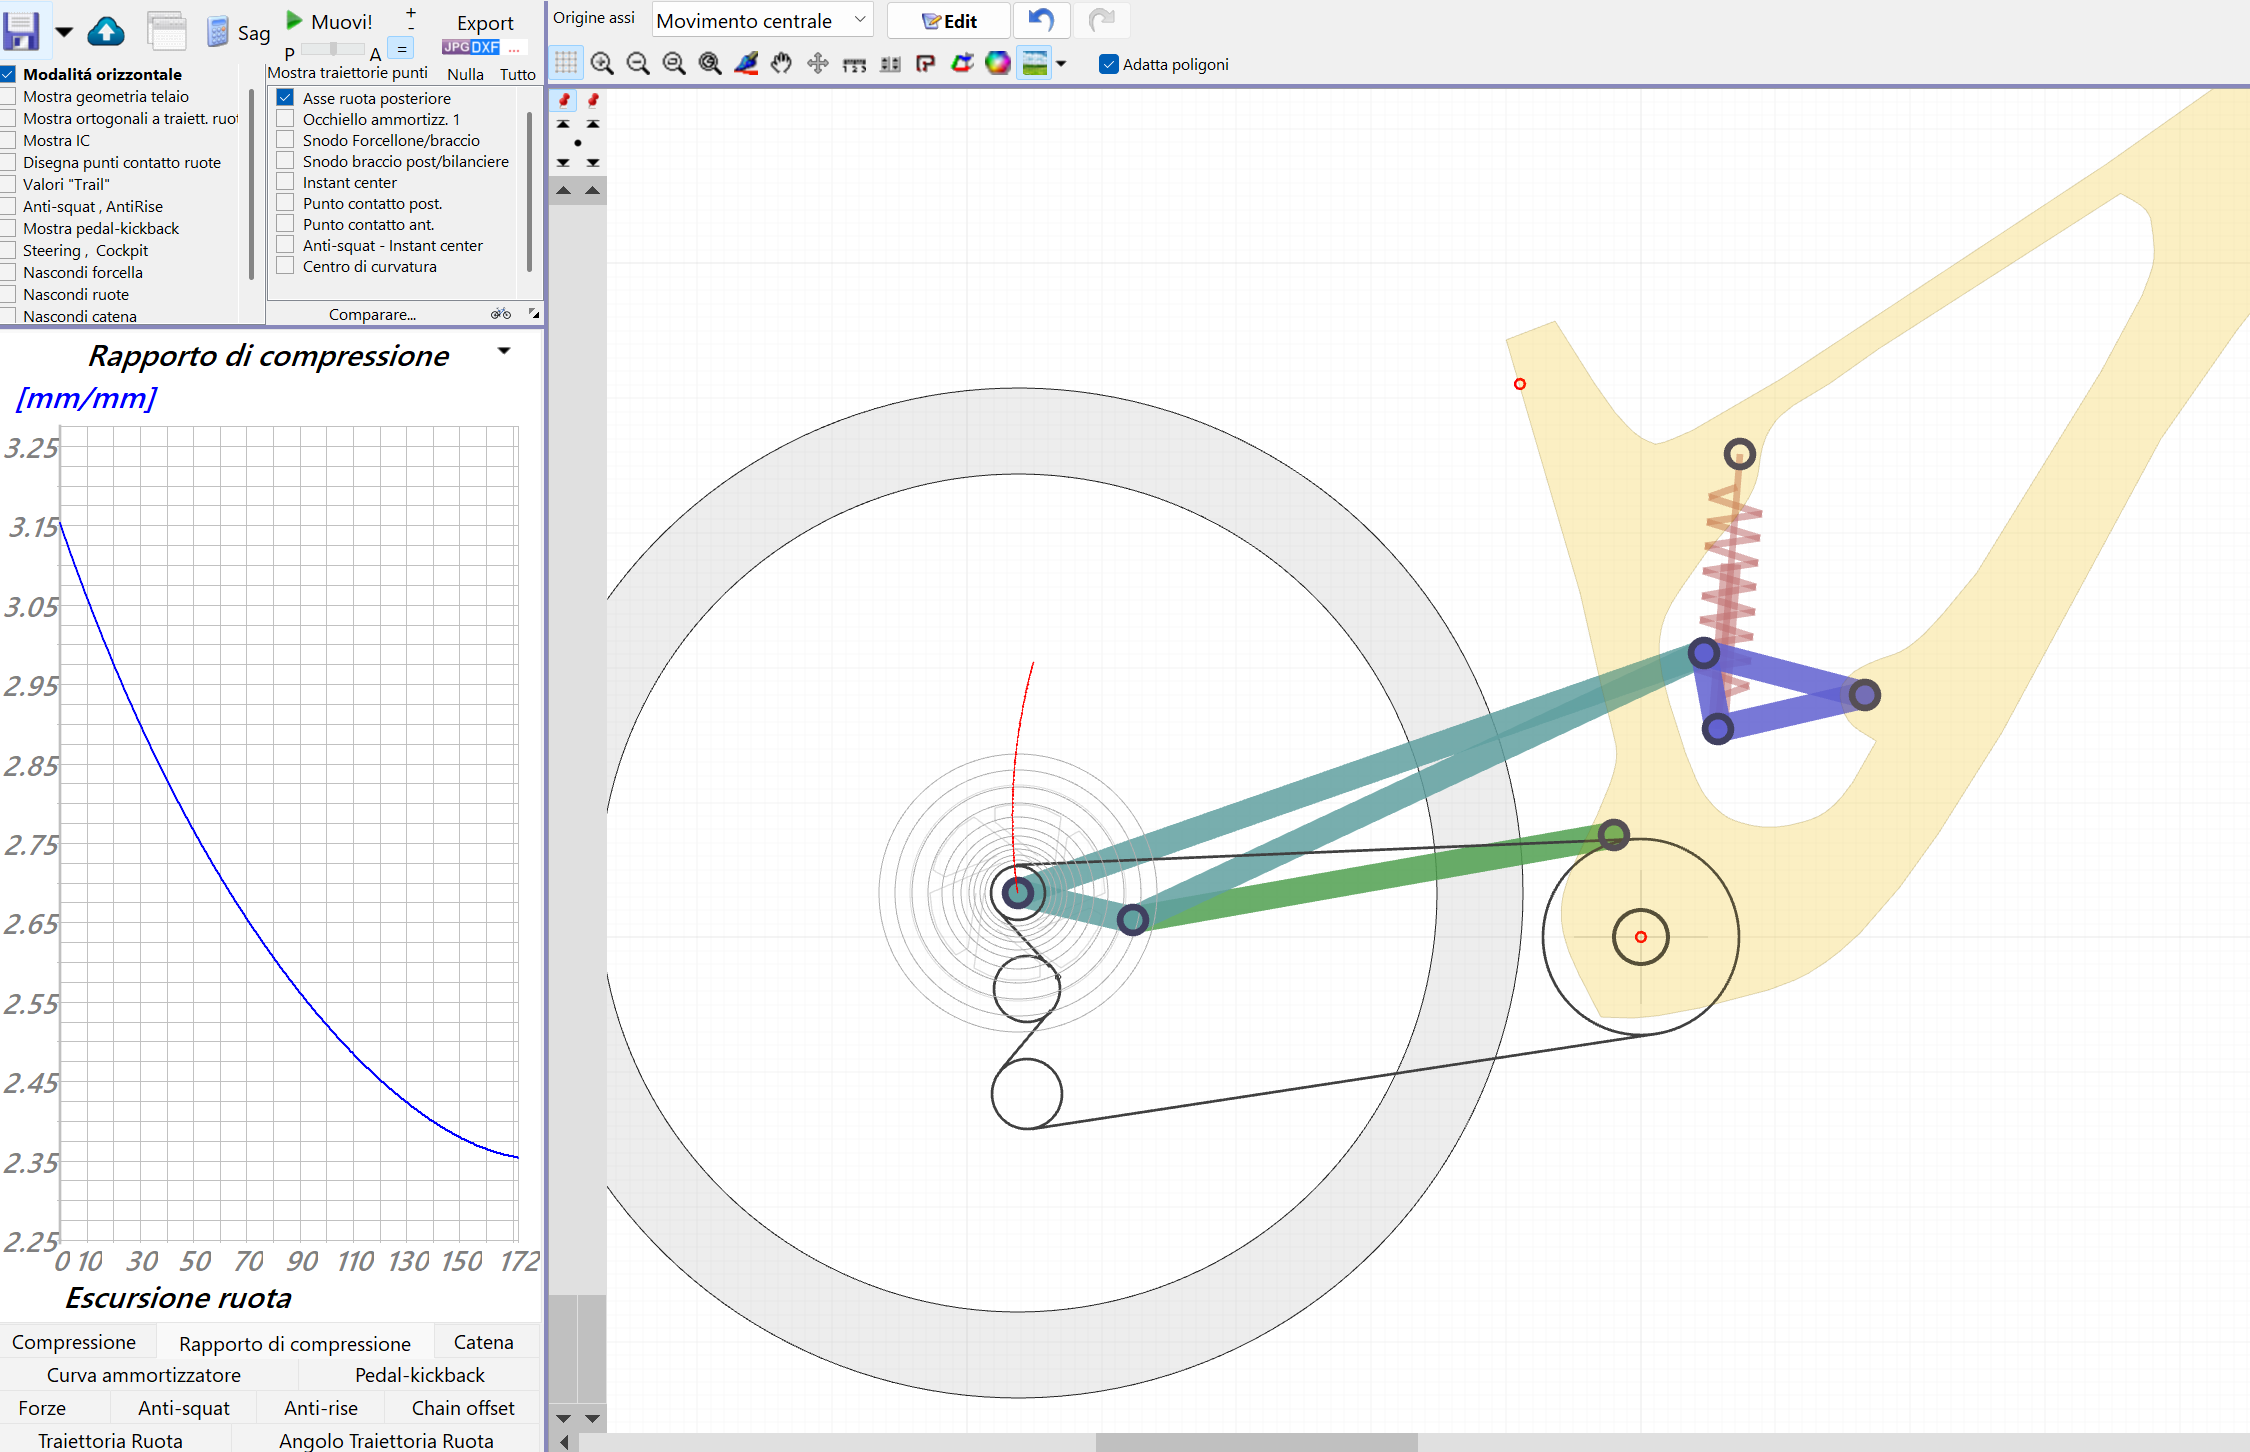Click the zoom out magnifier
Screen dimensions: 2250x1452
coord(638,64)
